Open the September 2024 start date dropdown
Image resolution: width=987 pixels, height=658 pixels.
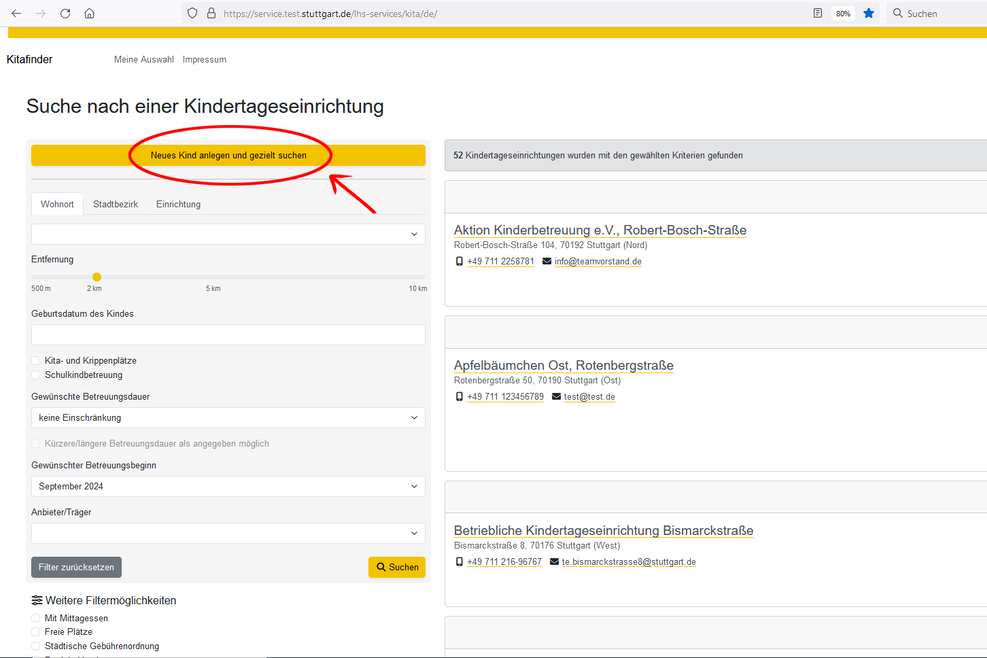click(228, 487)
